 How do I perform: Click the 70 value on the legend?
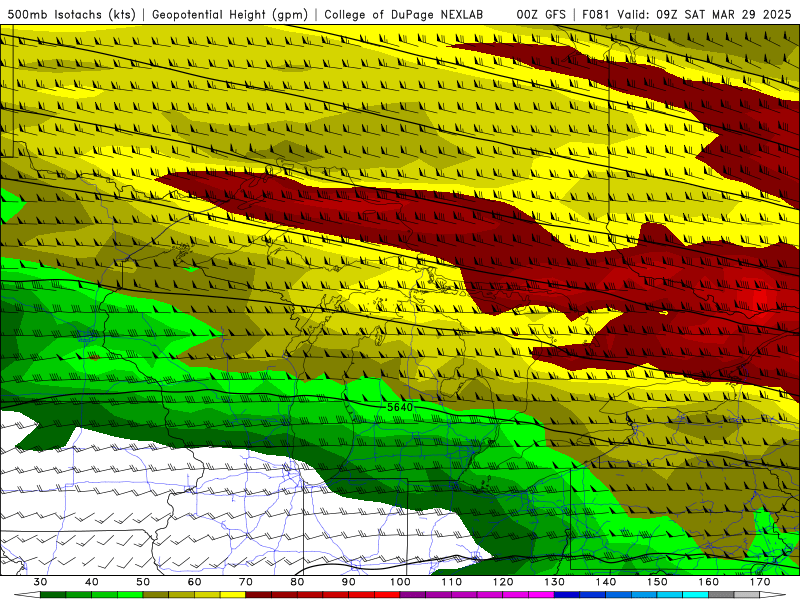point(246,582)
